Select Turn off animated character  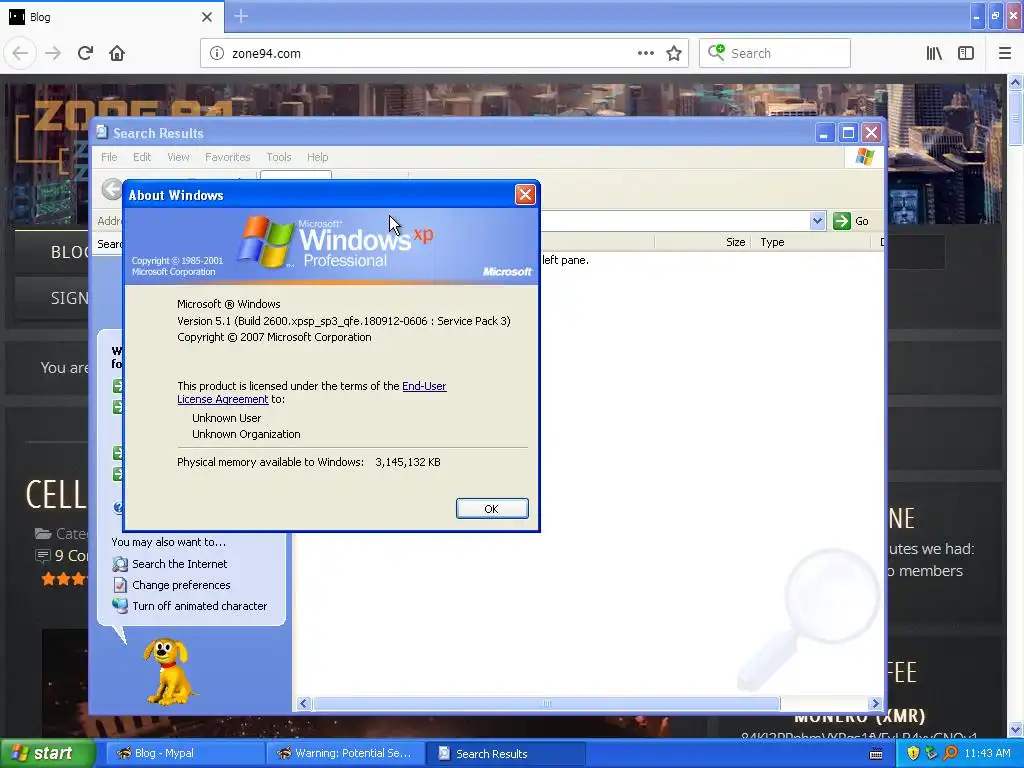(x=199, y=606)
